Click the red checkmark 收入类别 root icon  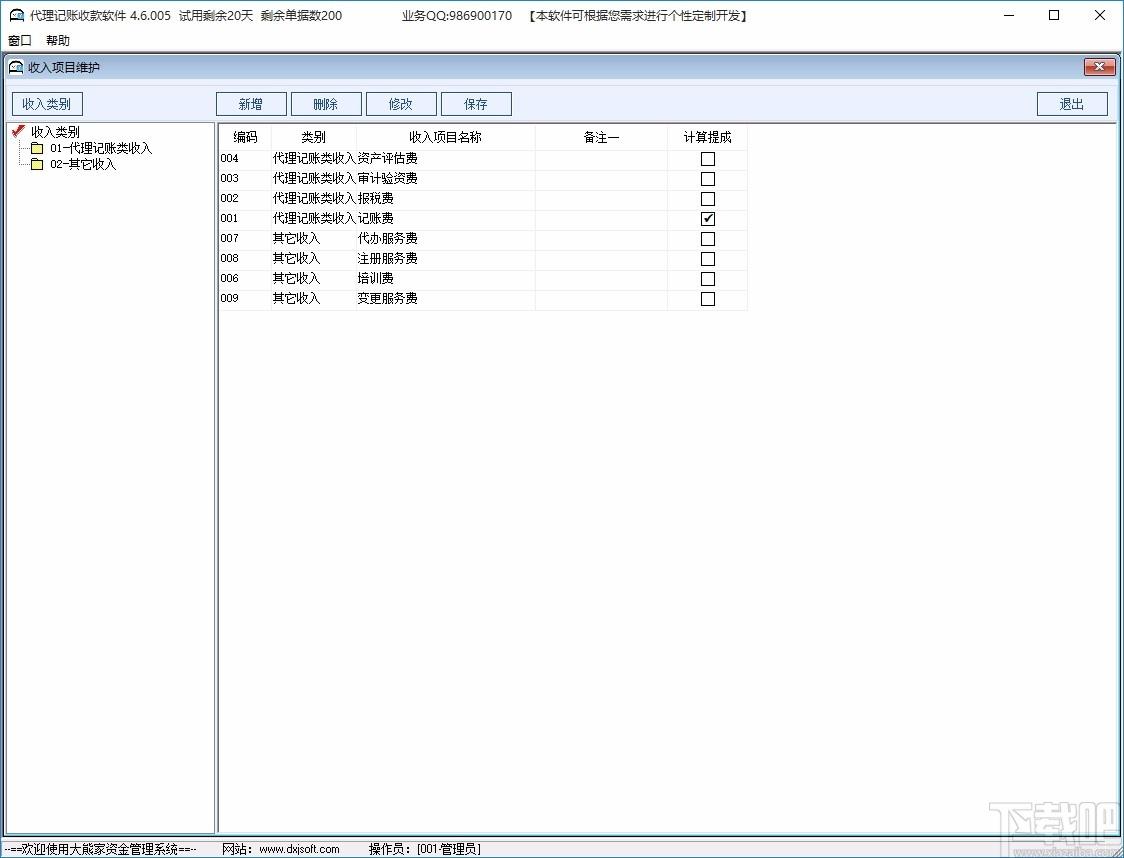point(19,132)
